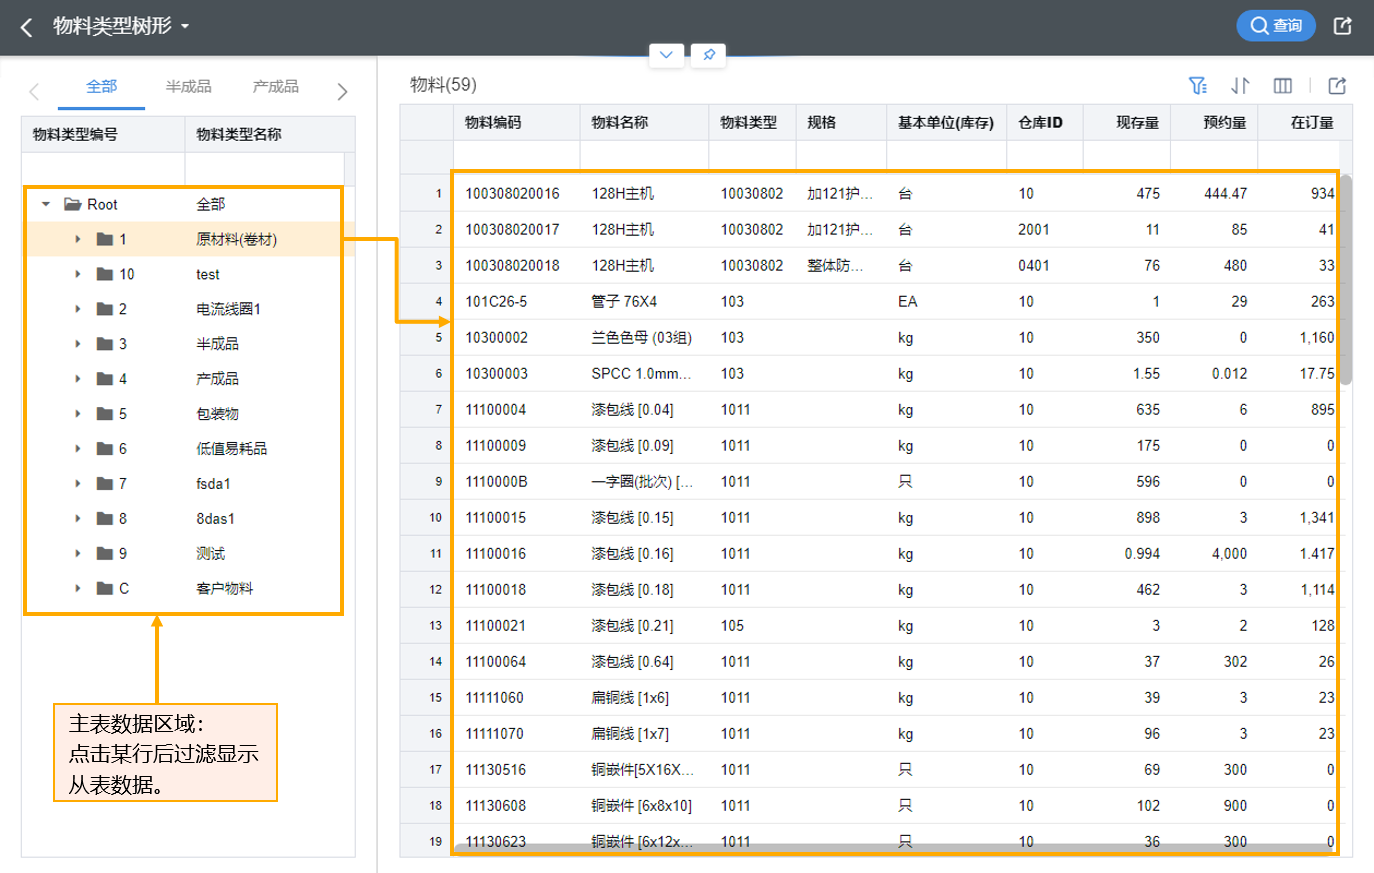1374x873 pixels.
Task: Click the export icon in top header
Action: click(x=1343, y=26)
